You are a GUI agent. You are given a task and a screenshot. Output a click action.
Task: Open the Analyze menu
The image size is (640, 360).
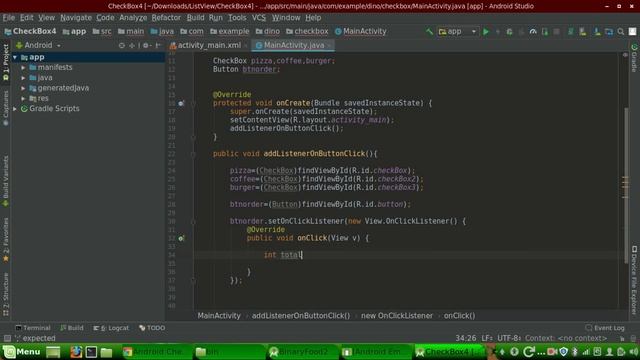(x=133, y=18)
